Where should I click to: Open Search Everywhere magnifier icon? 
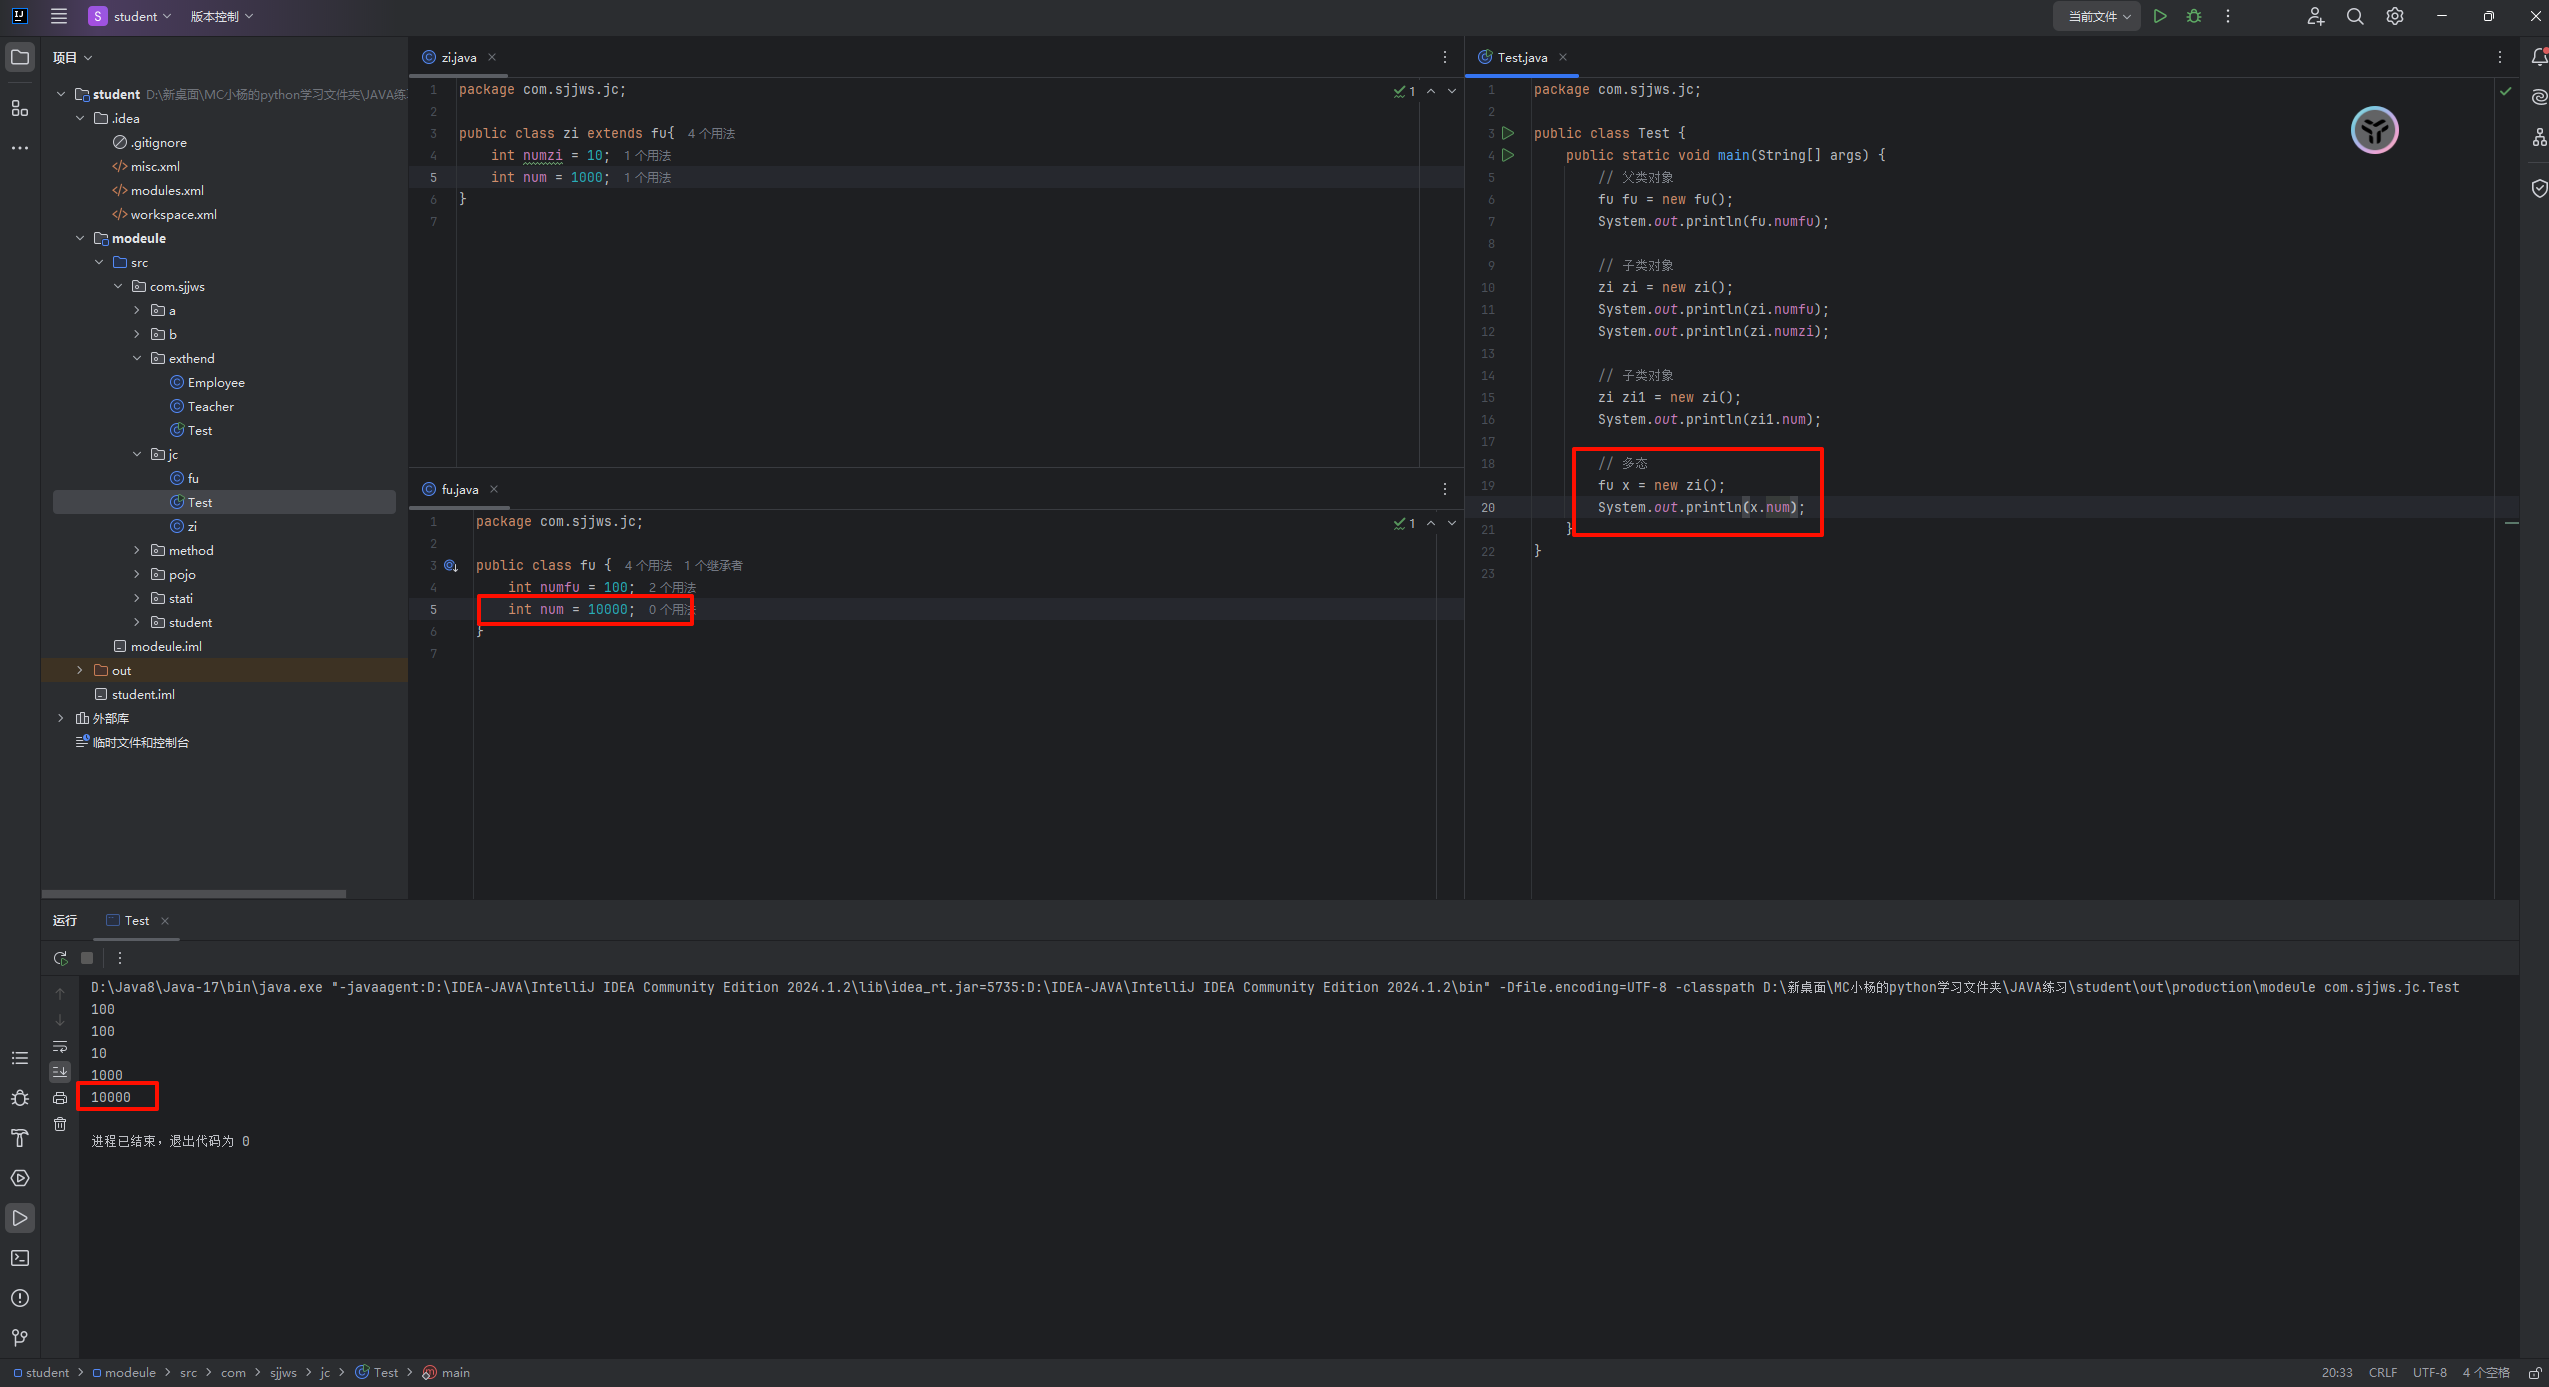[2355, 16]
